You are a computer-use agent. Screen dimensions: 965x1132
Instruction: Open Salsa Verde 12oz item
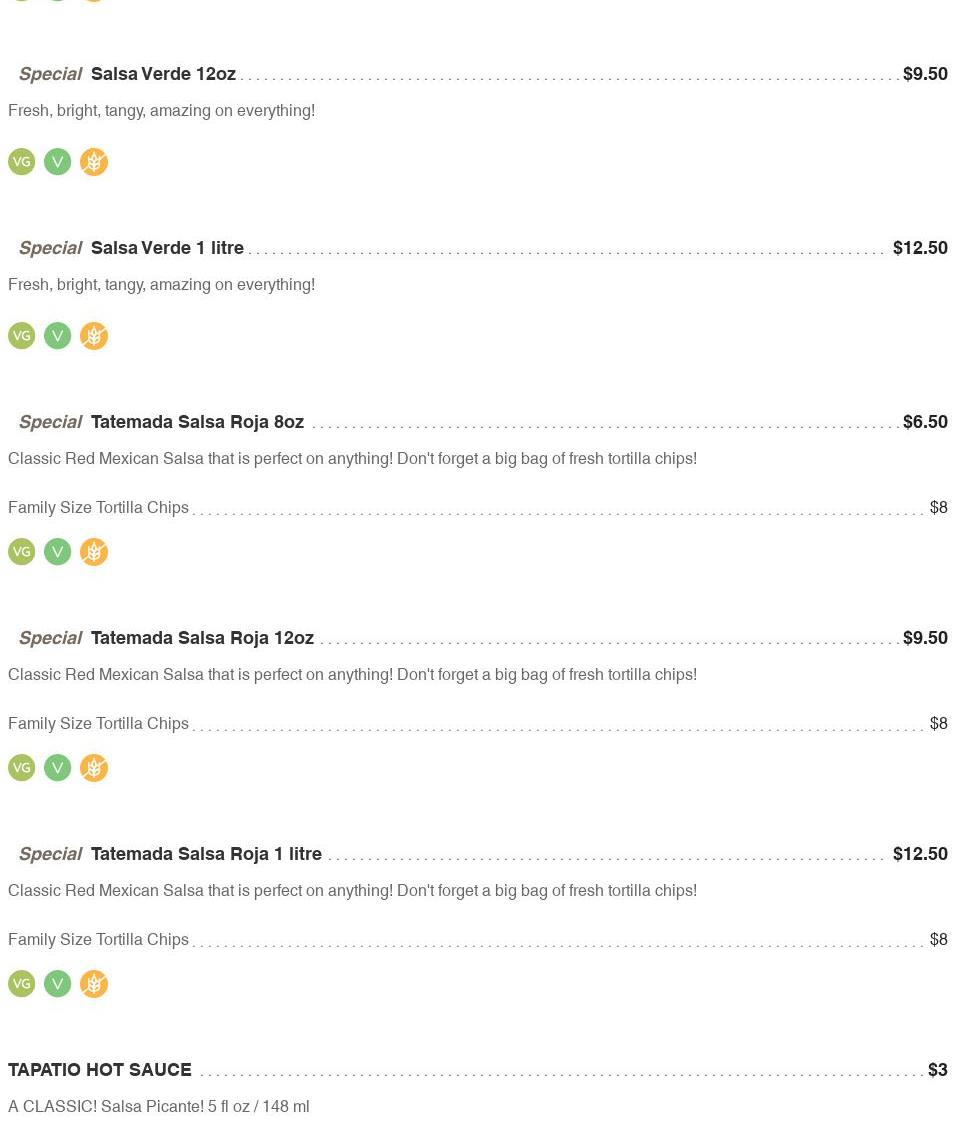click(163, 74)
